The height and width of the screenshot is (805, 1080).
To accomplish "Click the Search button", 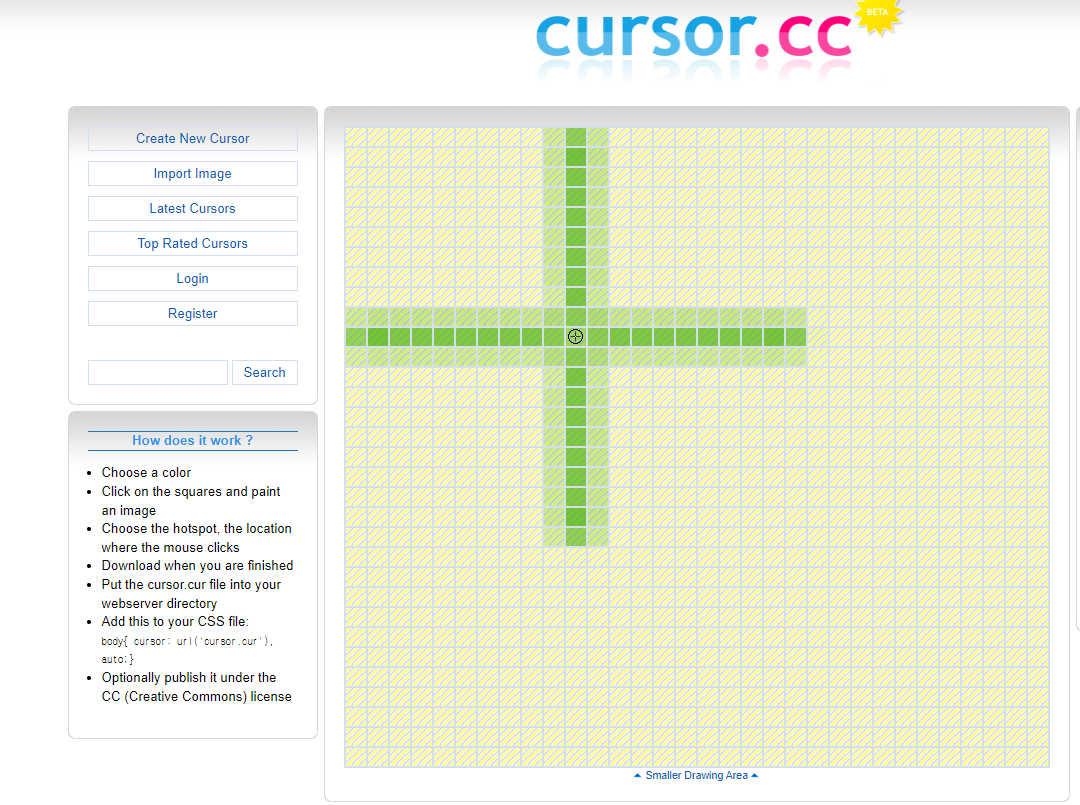I will [264, 373].
